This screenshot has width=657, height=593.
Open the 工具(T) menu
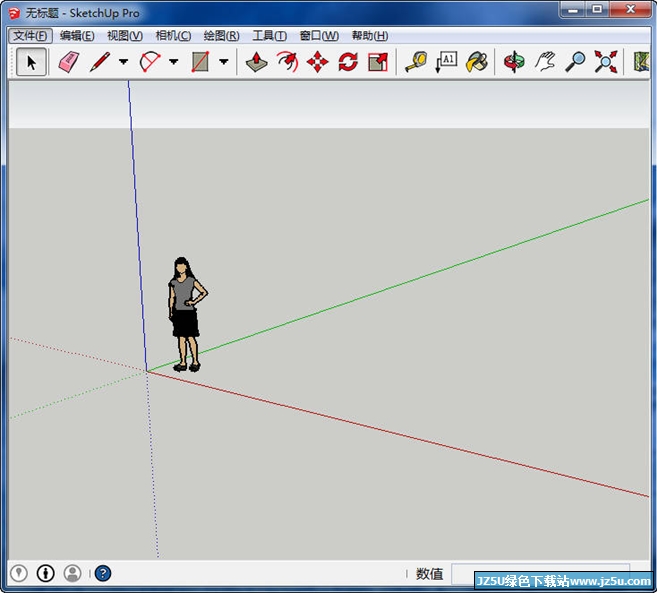coord(269,36)
